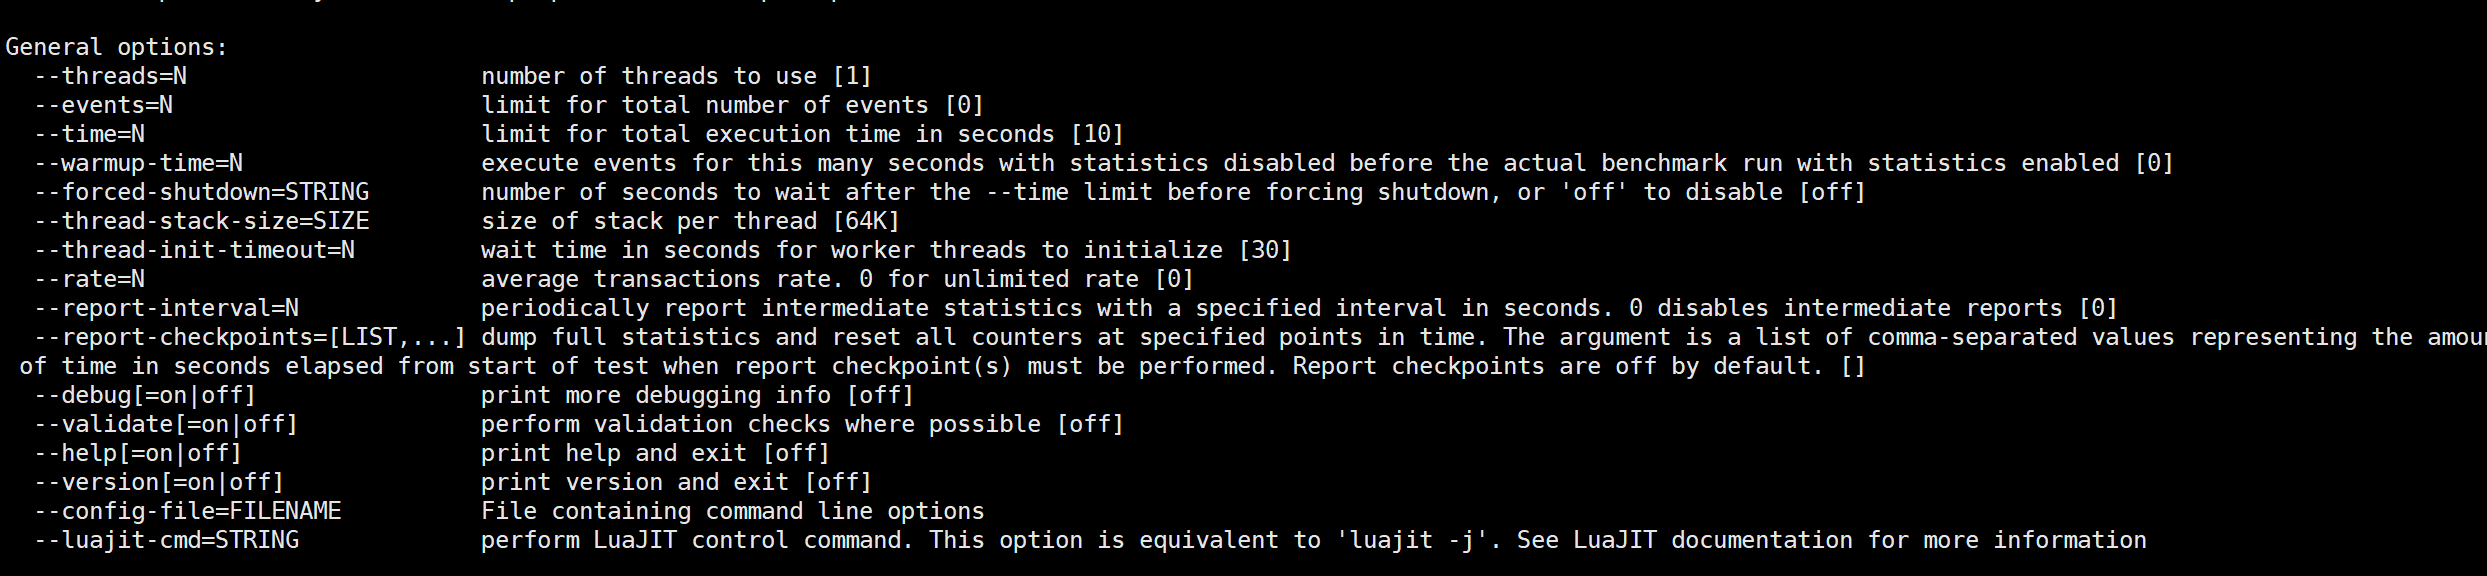The height and width of the screenshot is (576, 2487).
Task: Click the --debug[=on|off] option
Action: coord(145,395)
